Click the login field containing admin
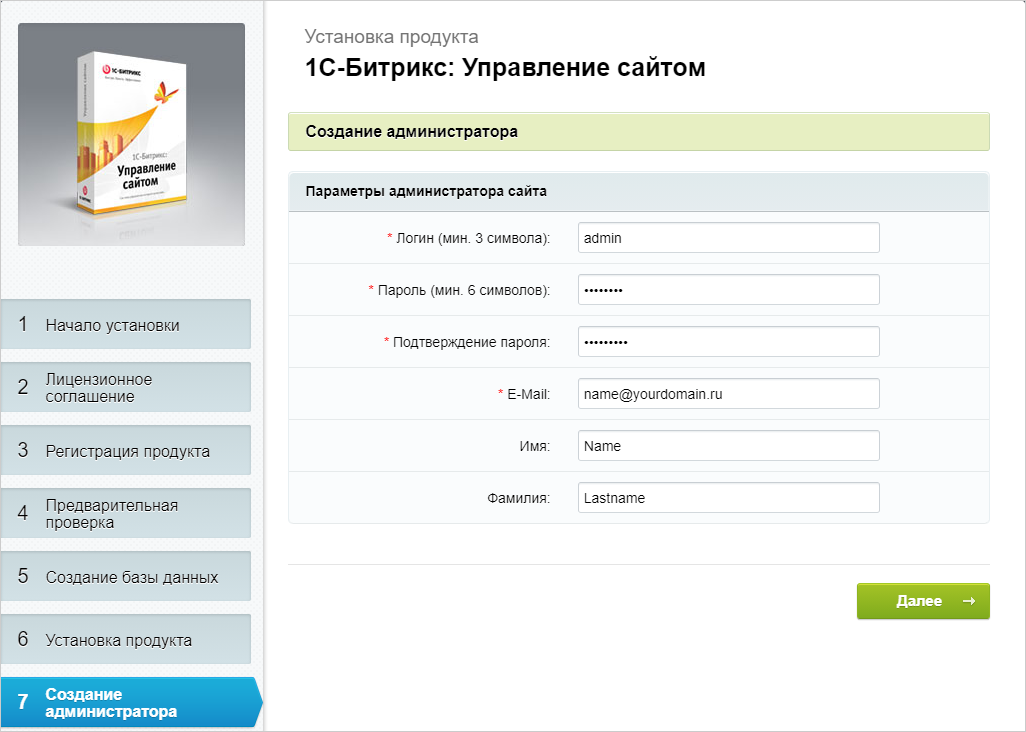 point(728,237)
